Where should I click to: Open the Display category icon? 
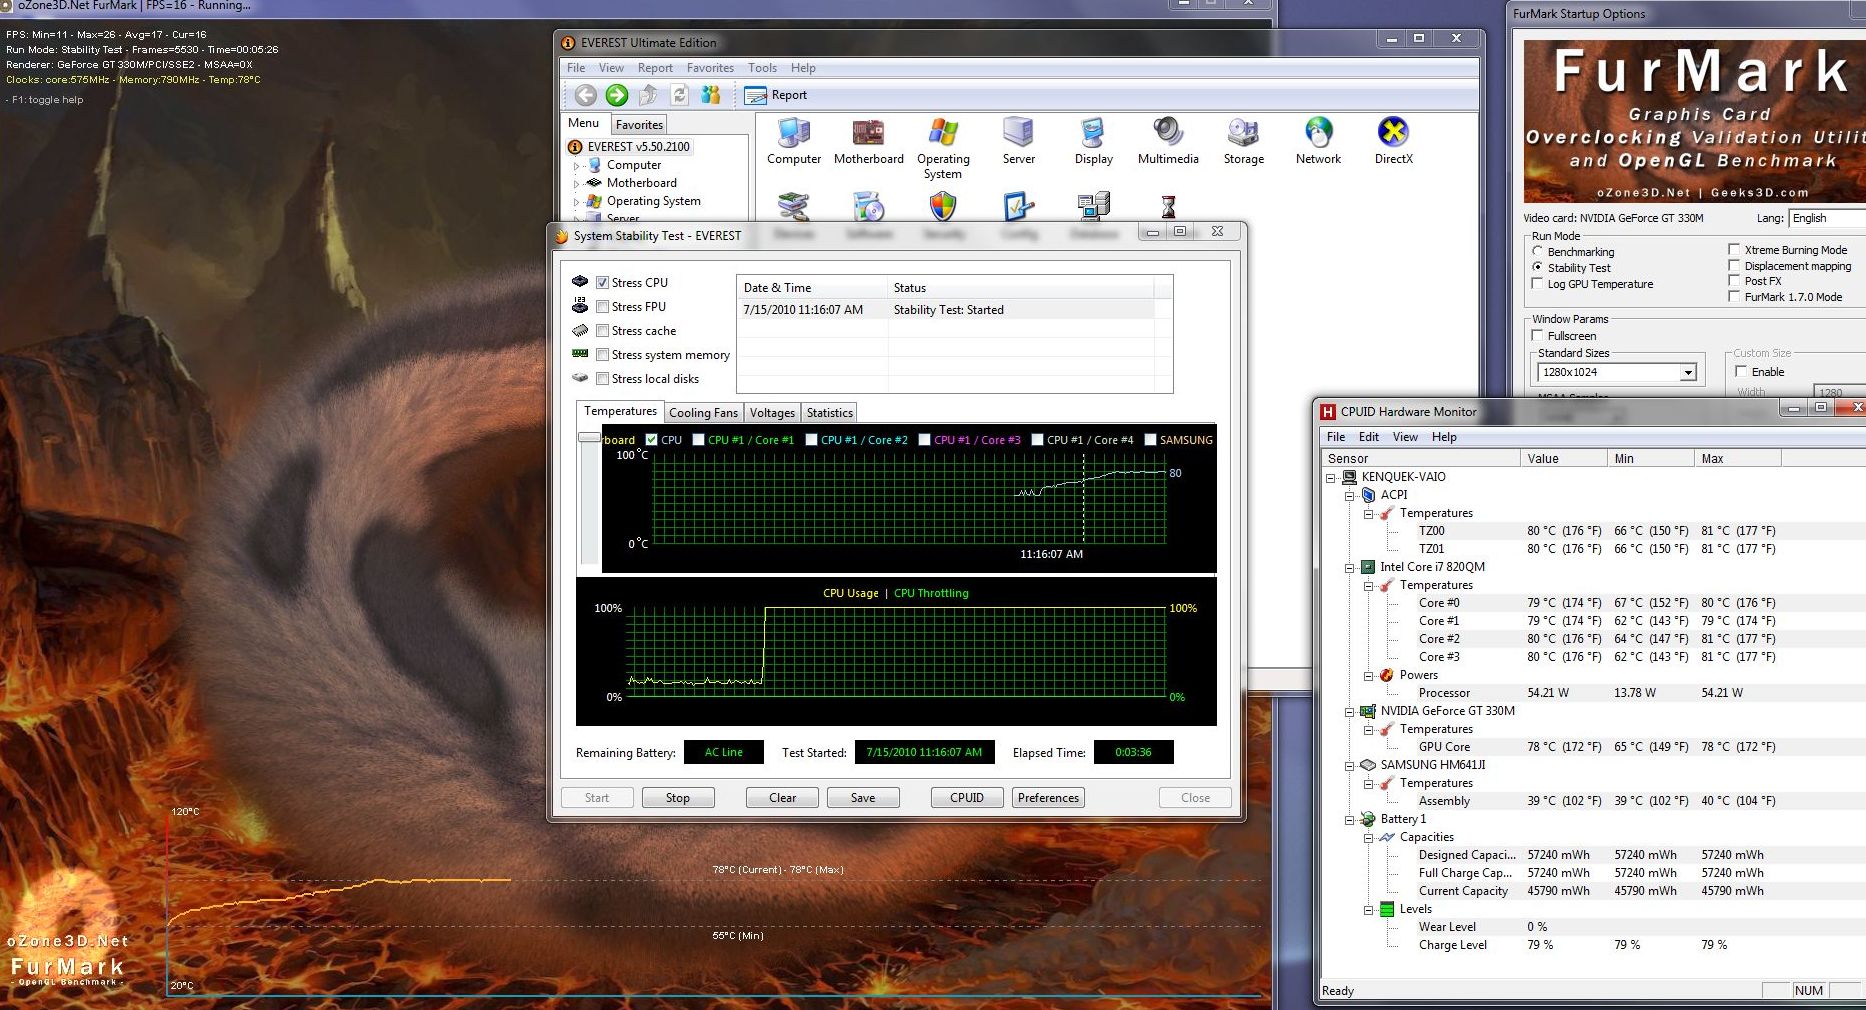(x=1093, y=141)
